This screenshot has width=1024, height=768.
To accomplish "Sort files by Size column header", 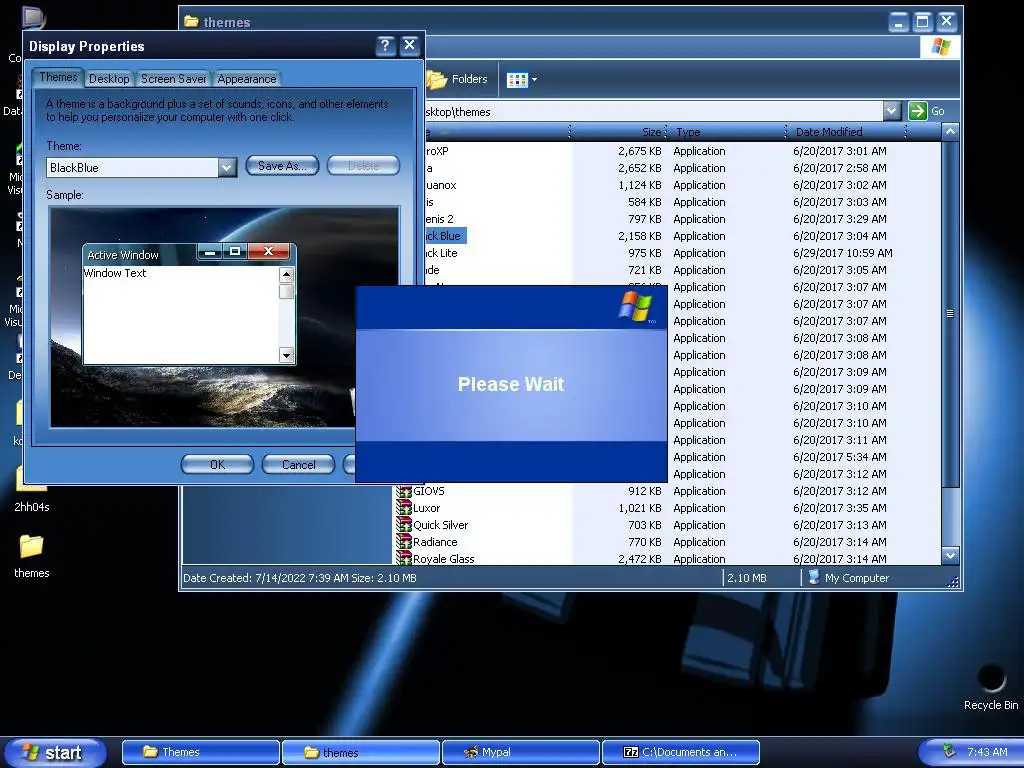I will point(618,132).
